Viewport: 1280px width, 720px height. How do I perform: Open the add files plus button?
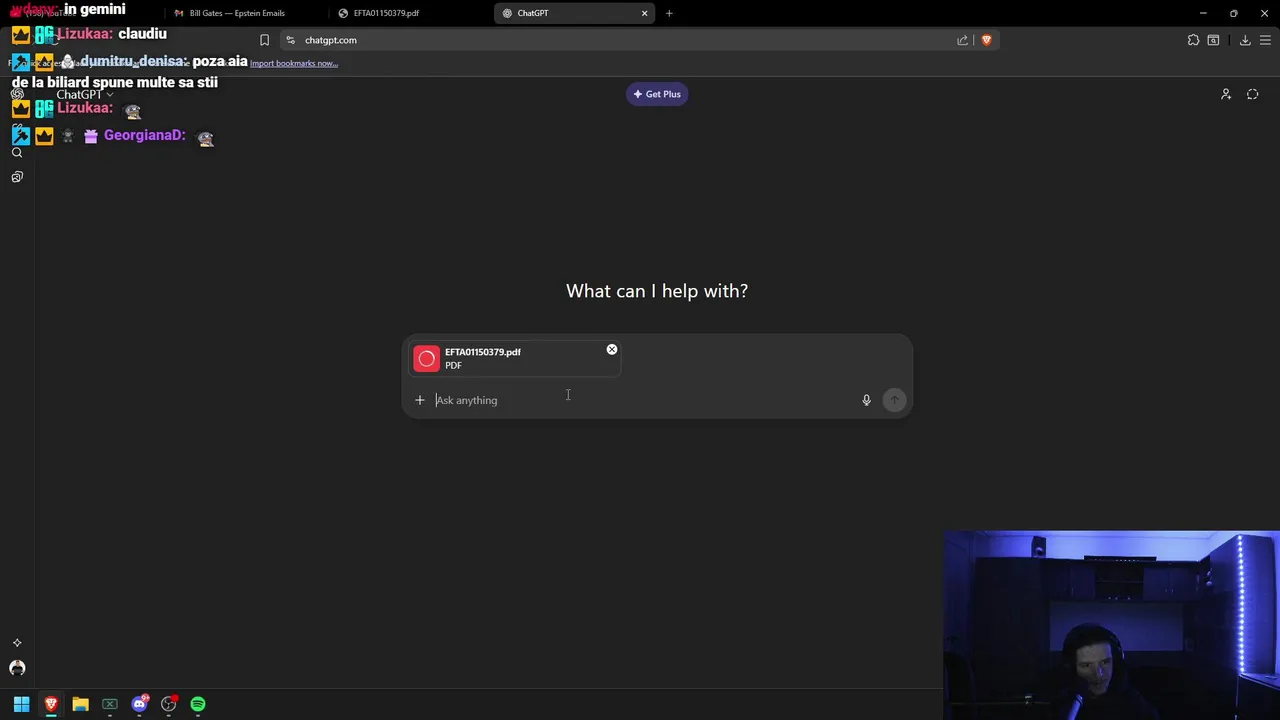coord(420,400)
